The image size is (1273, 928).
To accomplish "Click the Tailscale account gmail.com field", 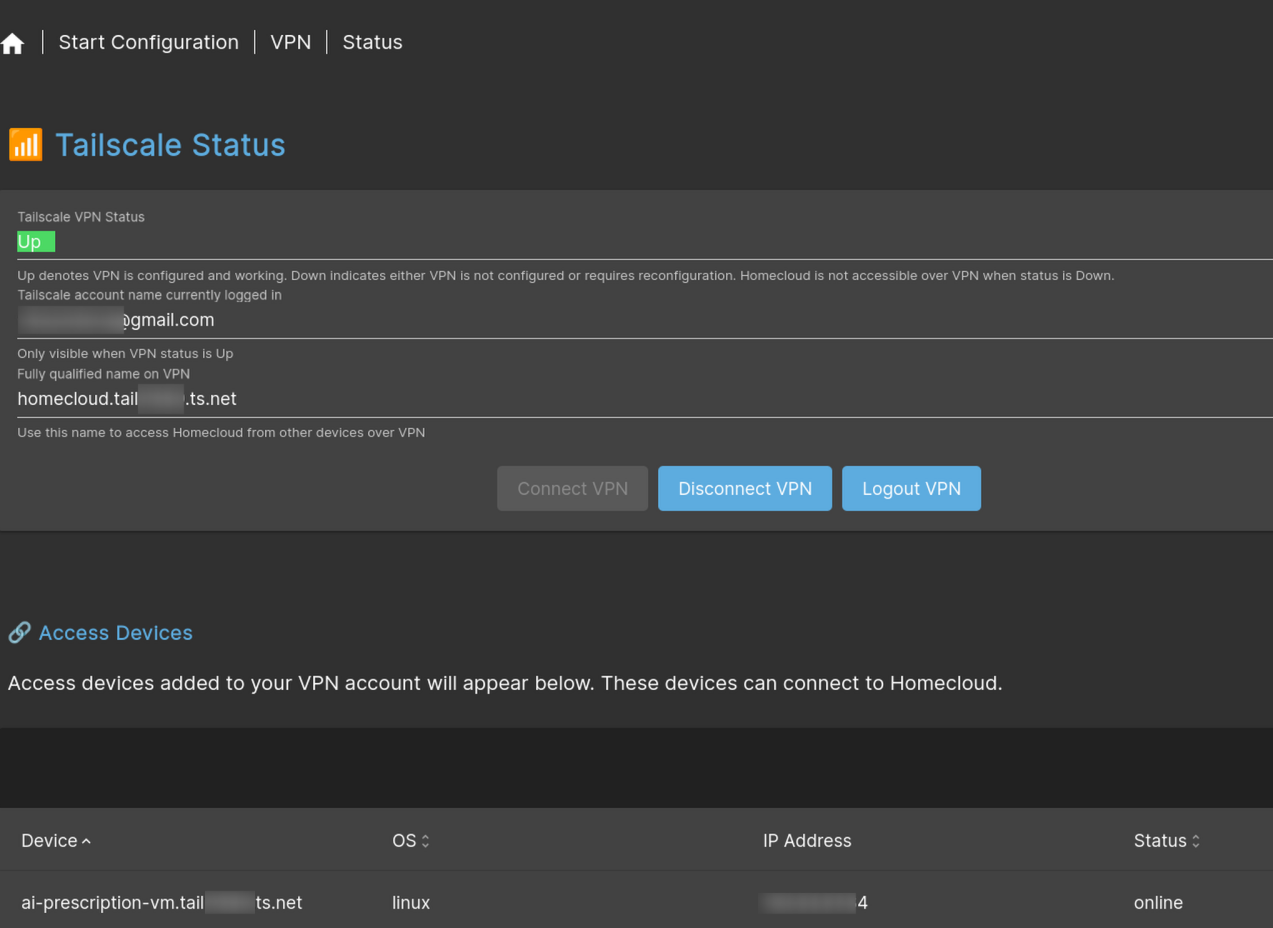I will pos(645,320).
